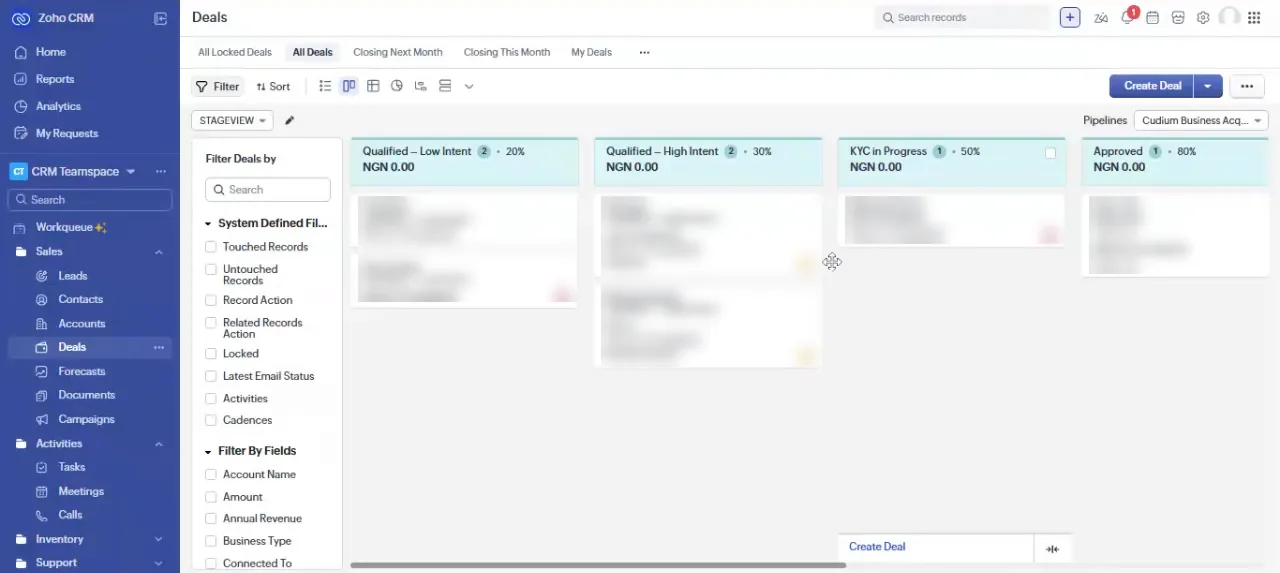Switch to Closing This Month tab
This screenshot has width=1280, height=573.
[x=507, y=52]
